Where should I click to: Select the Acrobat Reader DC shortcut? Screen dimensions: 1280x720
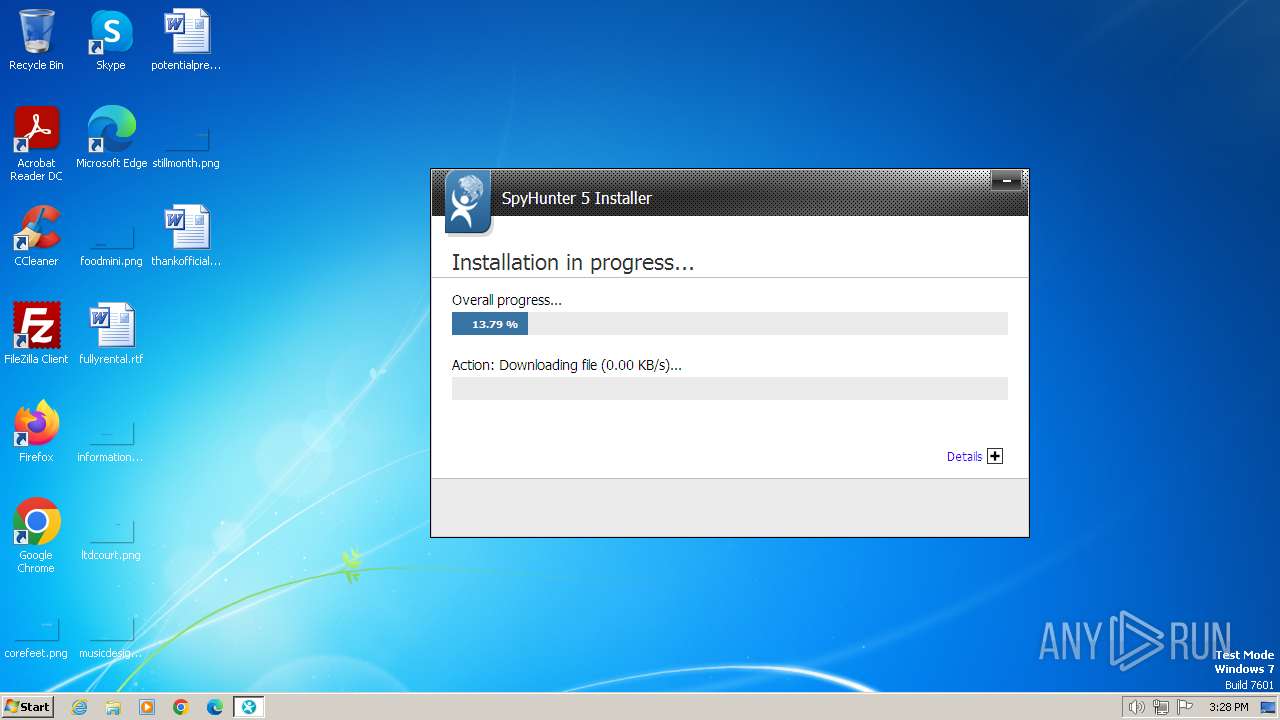(36, 145)
